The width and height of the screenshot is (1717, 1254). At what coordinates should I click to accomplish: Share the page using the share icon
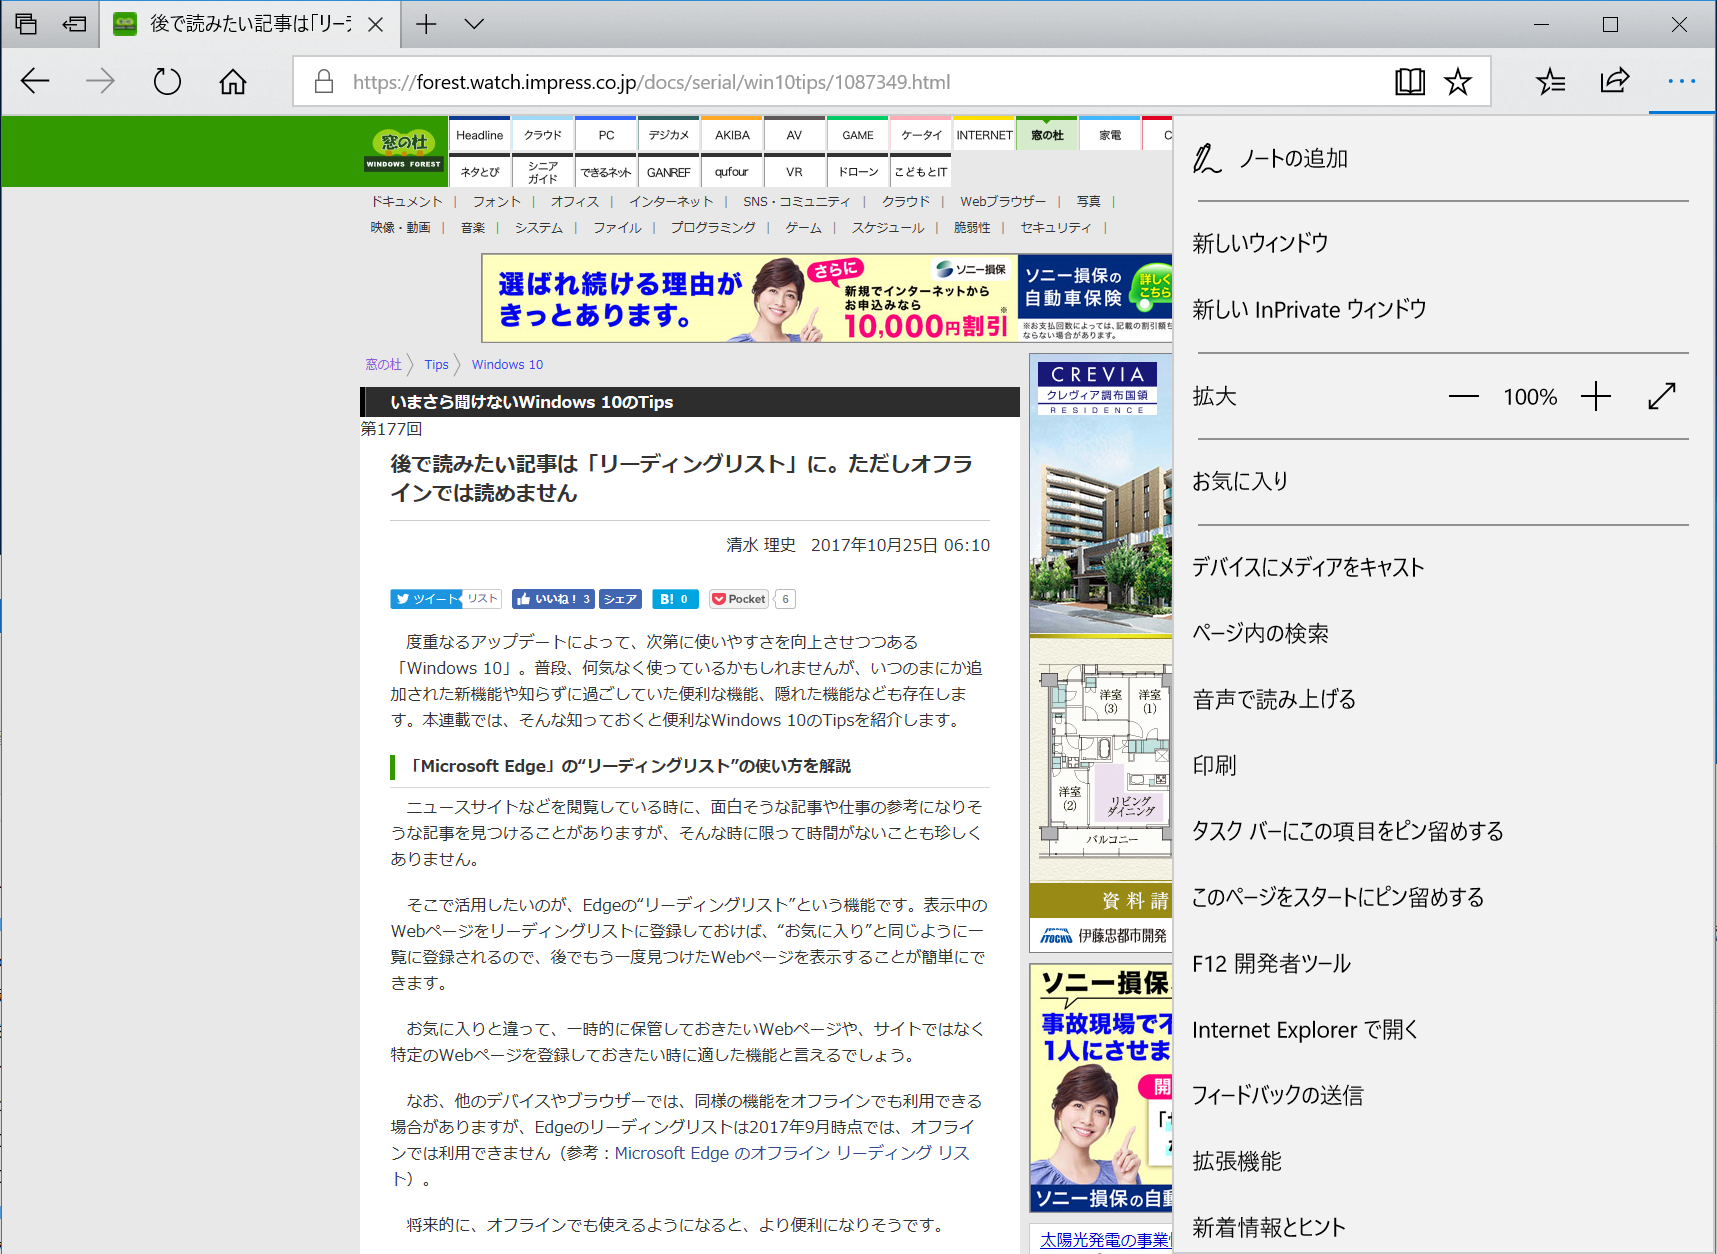coord(1614,81)
